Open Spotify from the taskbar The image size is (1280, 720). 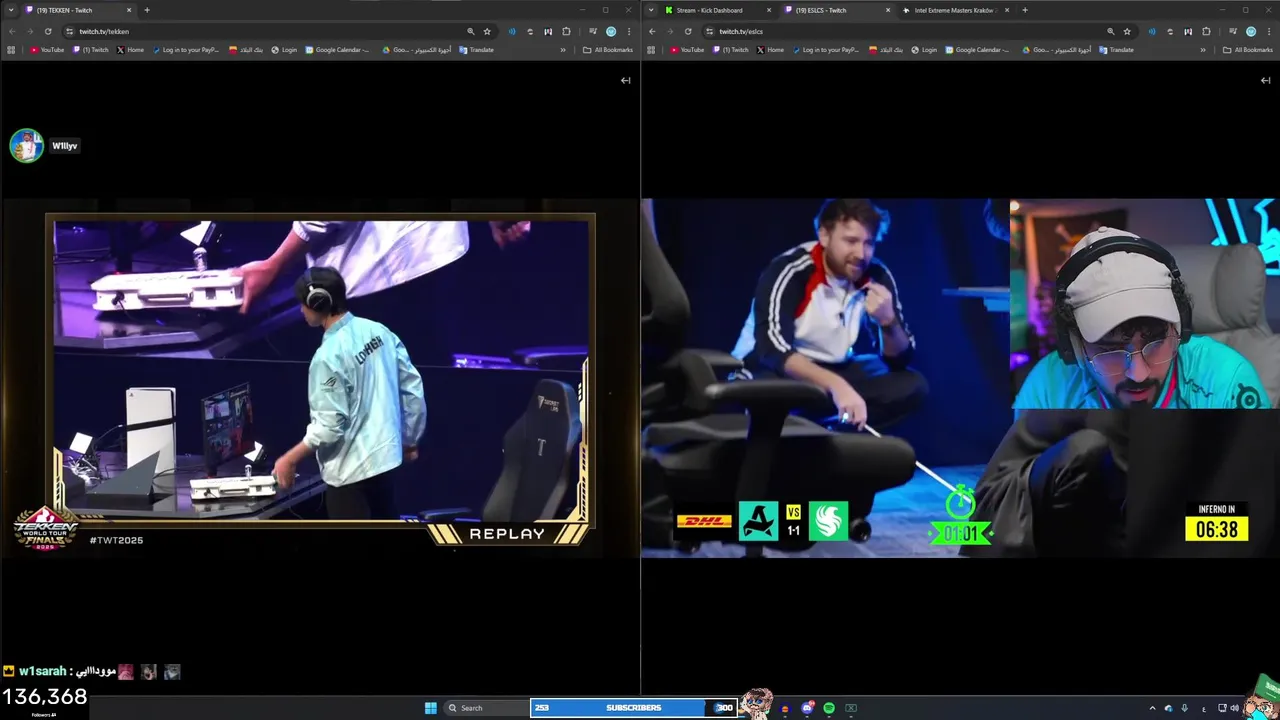(829, 708)
